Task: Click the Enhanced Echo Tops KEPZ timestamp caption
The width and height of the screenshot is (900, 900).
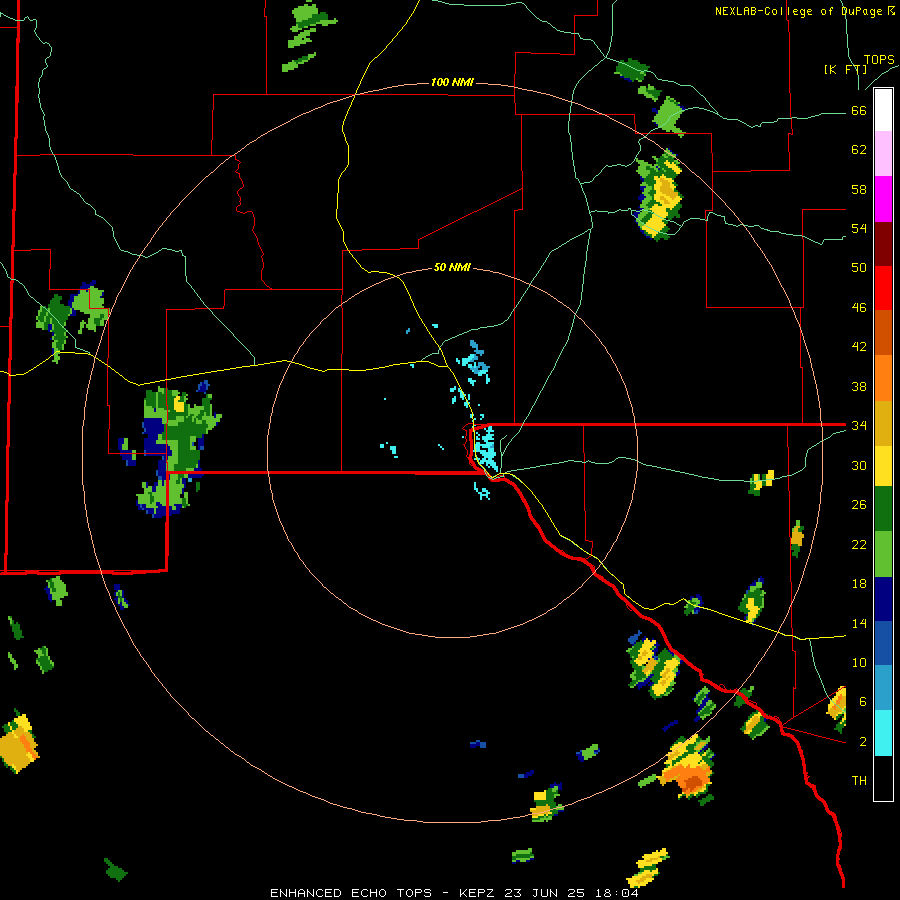Action: click(454, 893)
